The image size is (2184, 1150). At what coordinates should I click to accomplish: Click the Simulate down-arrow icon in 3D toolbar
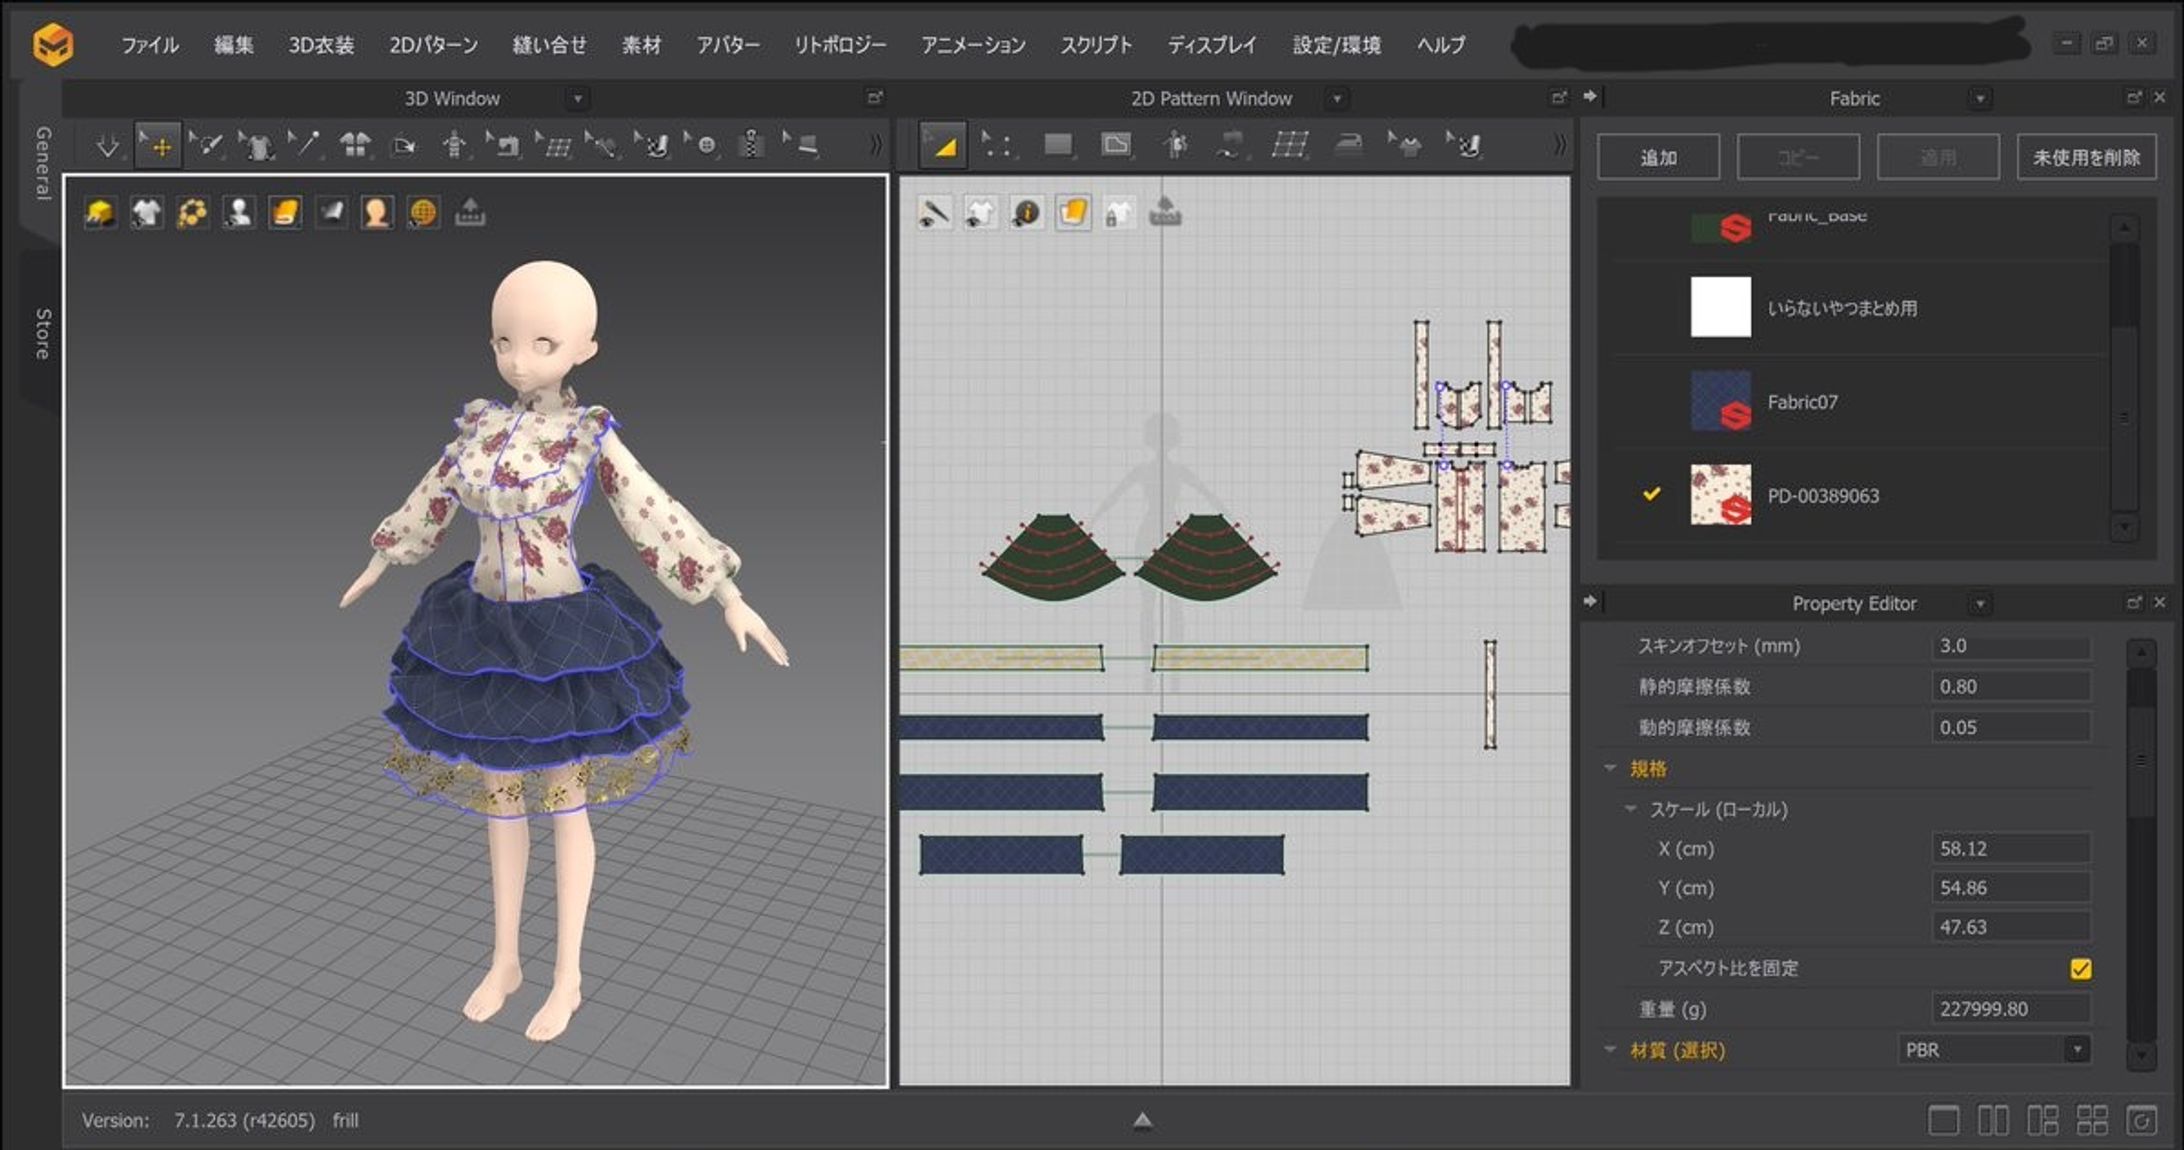pyautogui.click(x=107, y=146)
